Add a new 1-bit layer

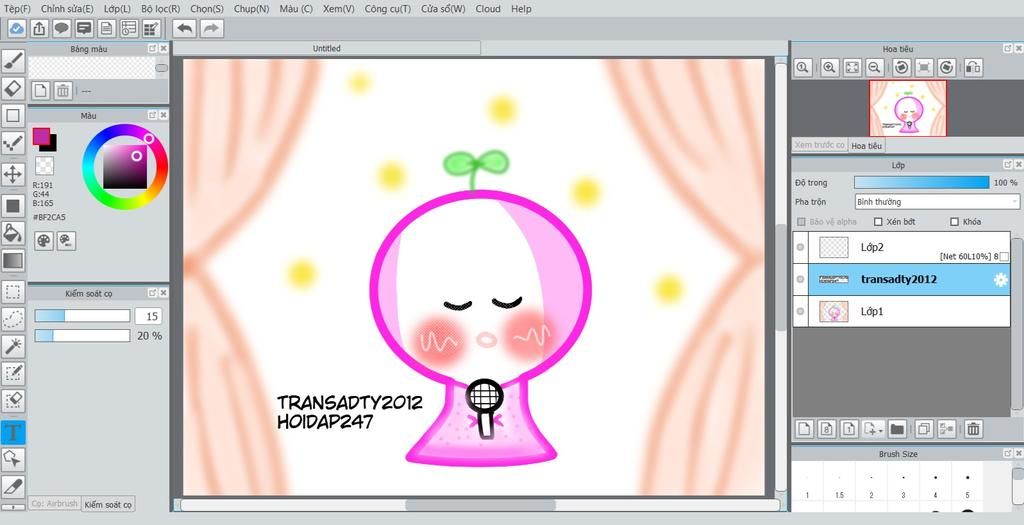[x=848, y=429]
